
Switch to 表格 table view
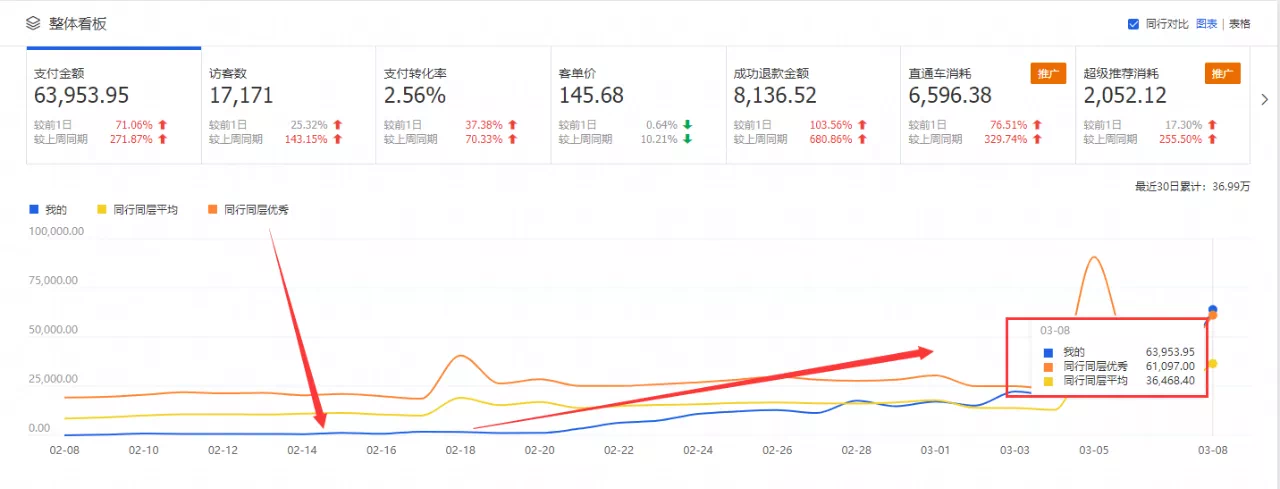pyautogui.click(x=1240, y=24)
